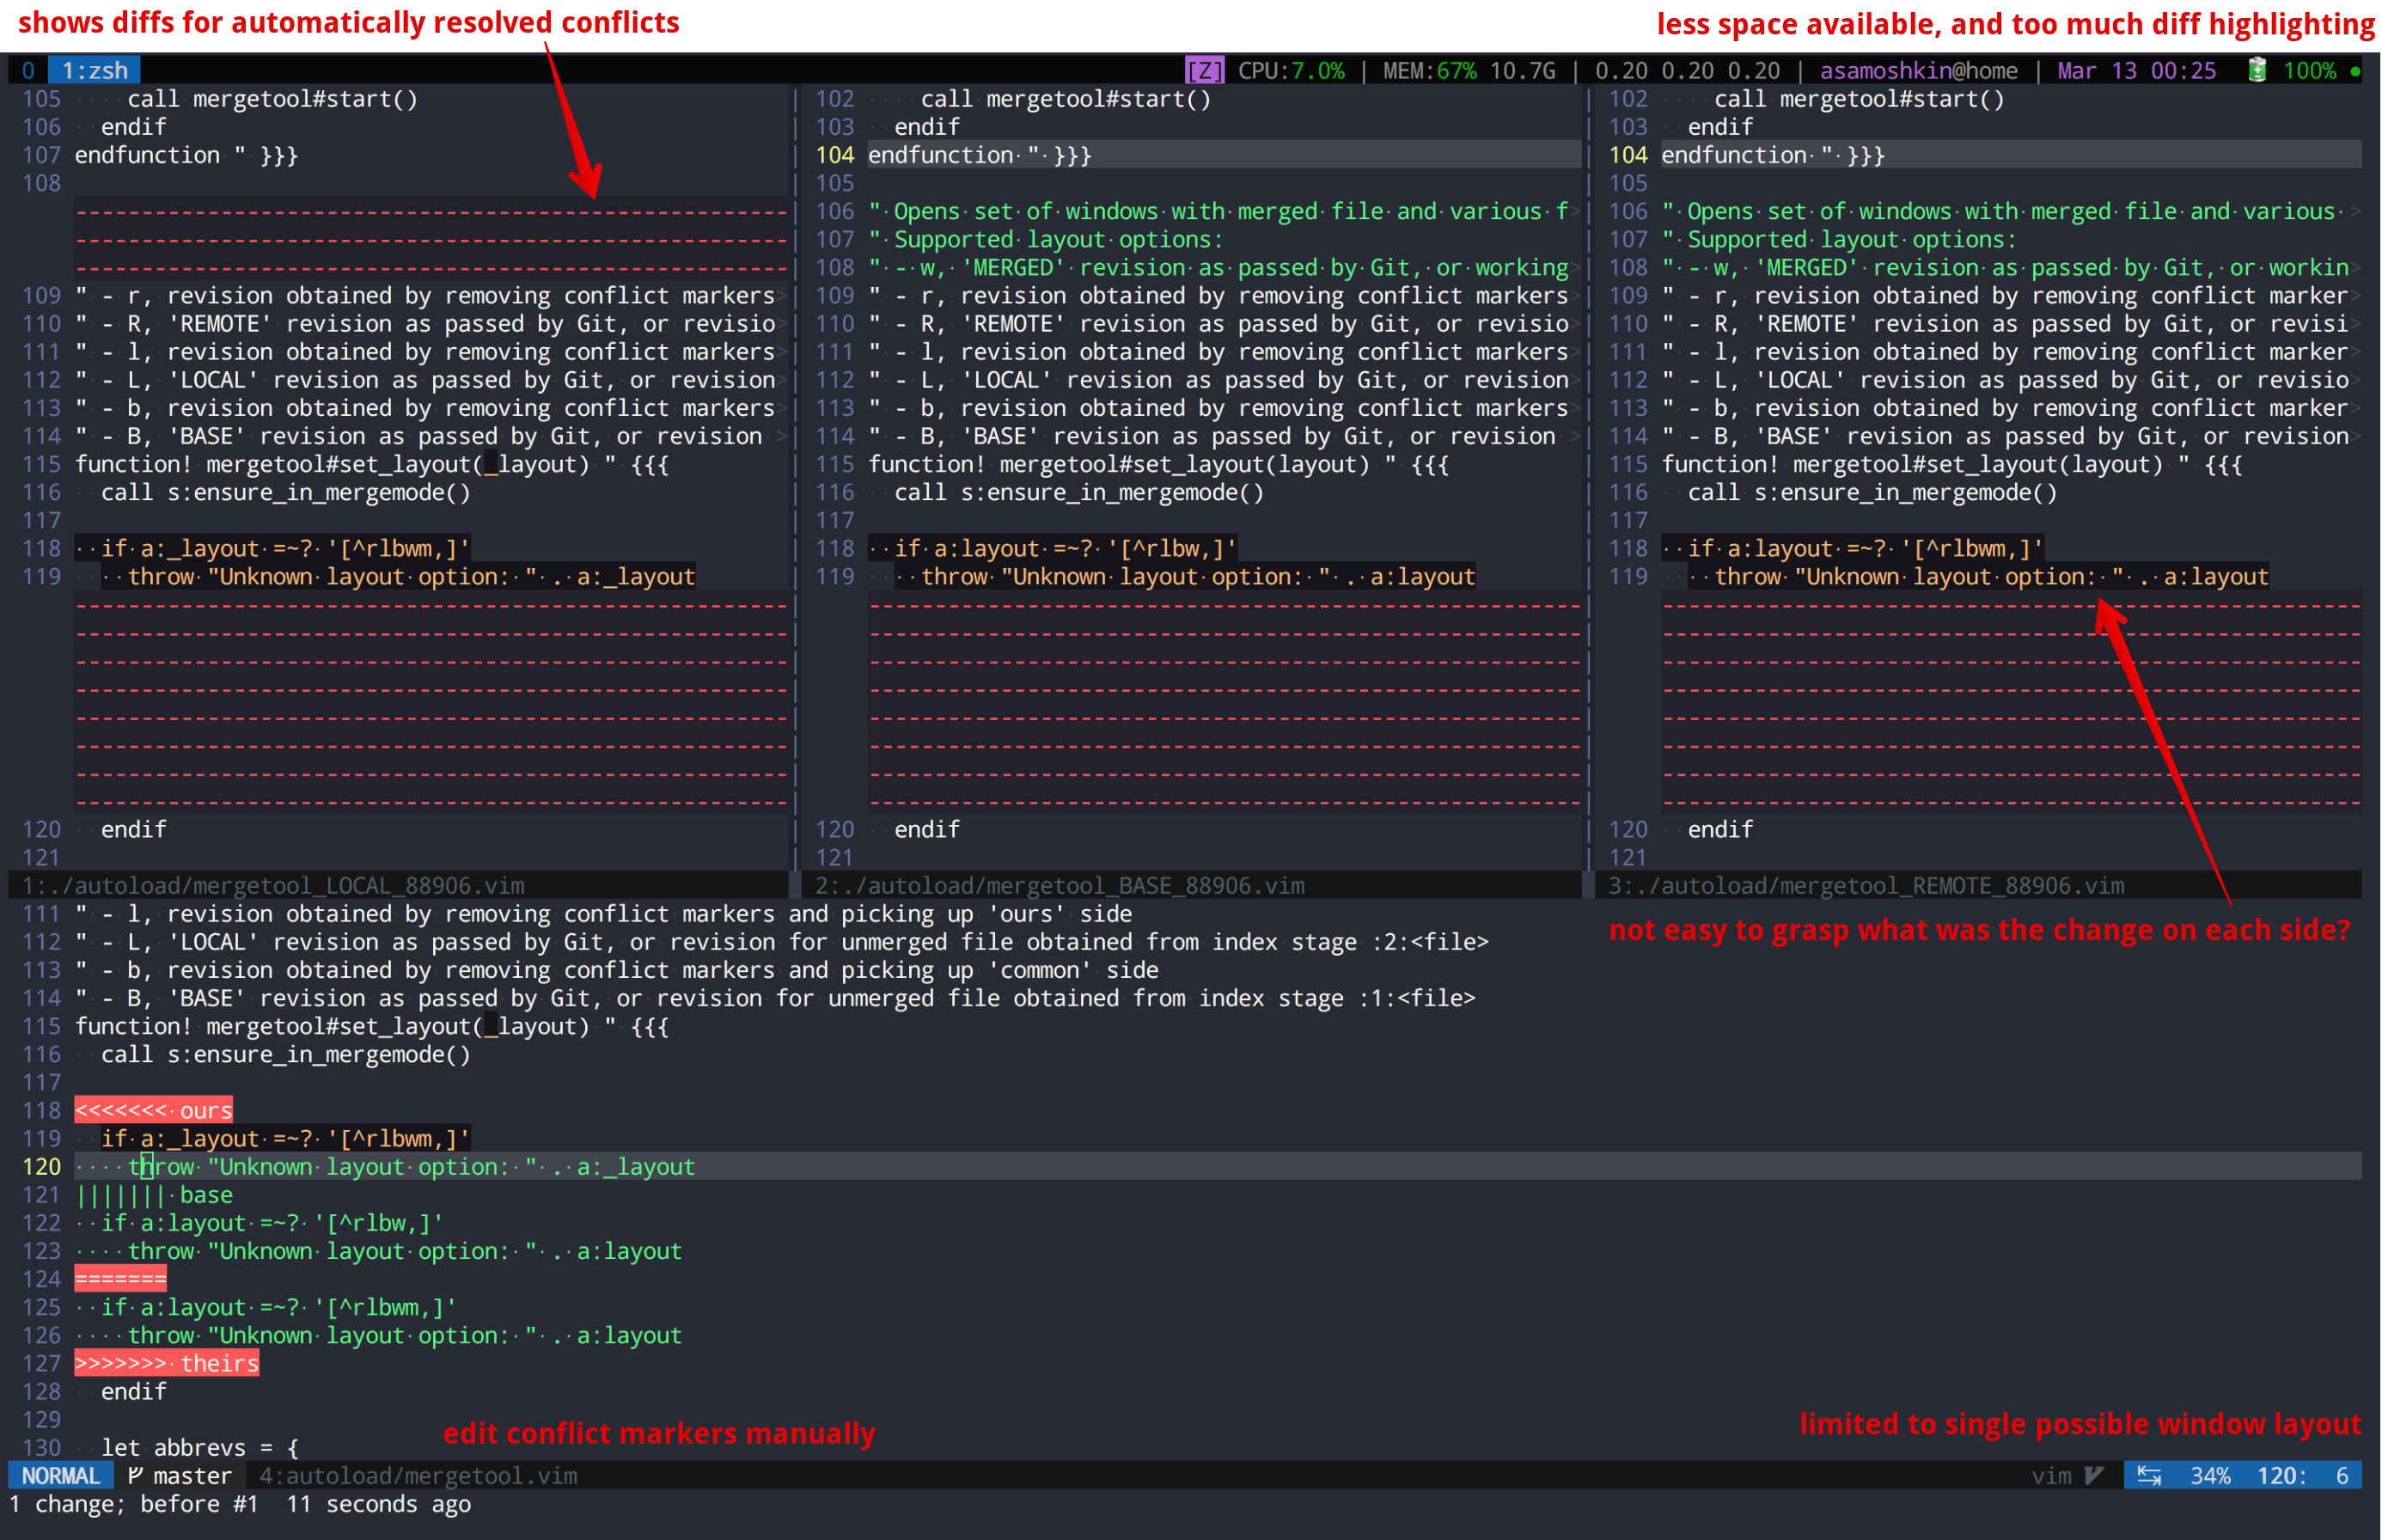This screenshot has width=2382, height=1540.
Task: Click the indent arrows icon in statusline
Action: [2149, 1475]
